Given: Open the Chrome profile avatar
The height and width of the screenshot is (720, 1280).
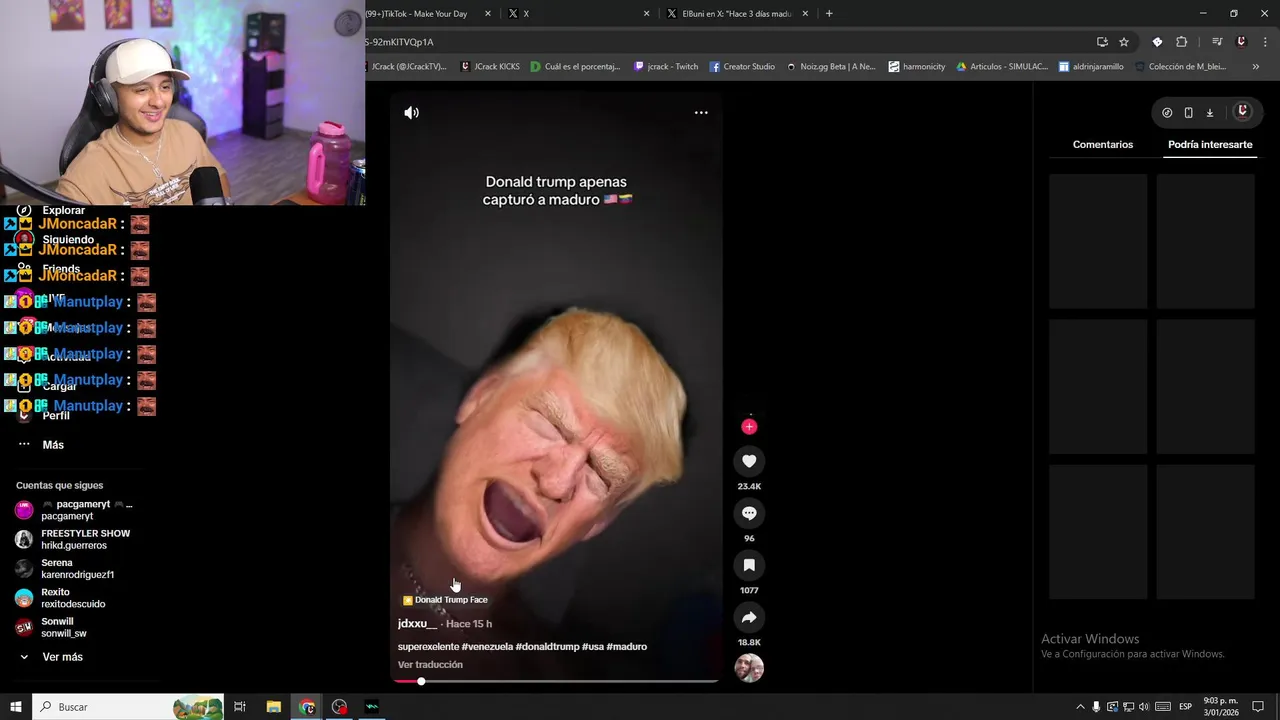Looking at the screenshot, I should click(x=1241, y=42).
